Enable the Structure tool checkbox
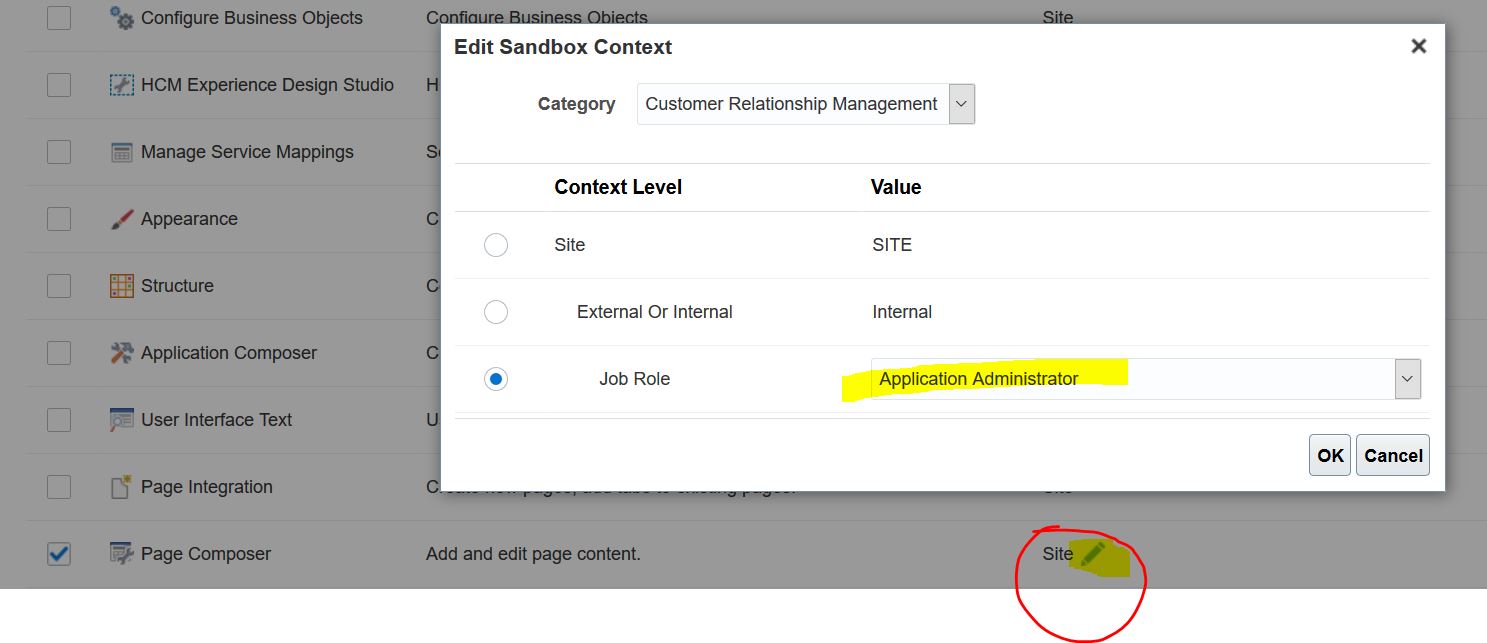This screenshot has height=643, width=1487. tap(58, 285)
